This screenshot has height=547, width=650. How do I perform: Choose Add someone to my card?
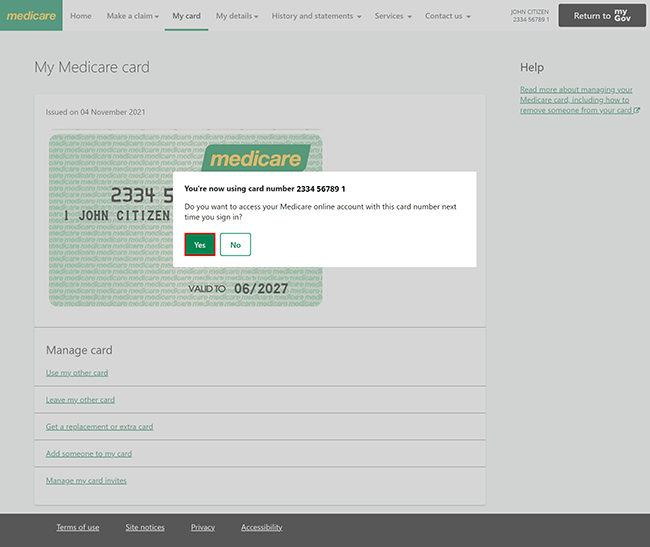89,454
